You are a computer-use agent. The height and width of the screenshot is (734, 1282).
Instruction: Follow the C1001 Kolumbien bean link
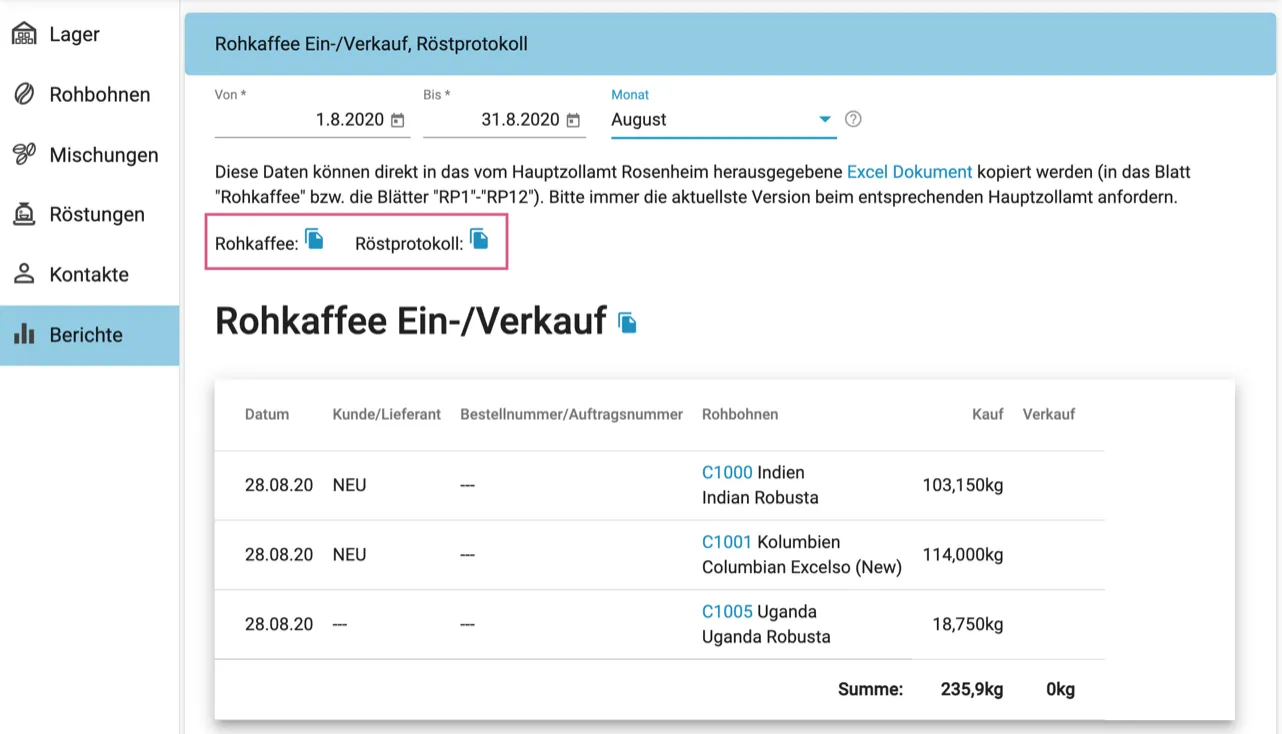coord(727,542)
